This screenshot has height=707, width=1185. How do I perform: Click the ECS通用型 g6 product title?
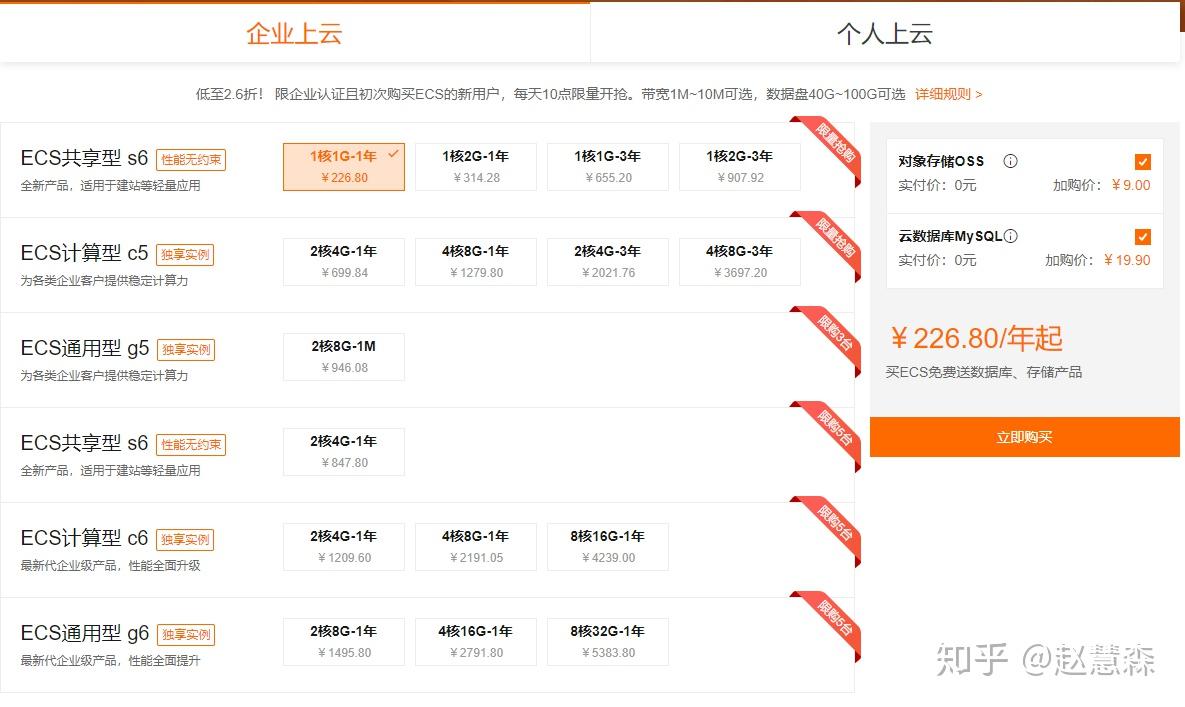coord(85,633)
